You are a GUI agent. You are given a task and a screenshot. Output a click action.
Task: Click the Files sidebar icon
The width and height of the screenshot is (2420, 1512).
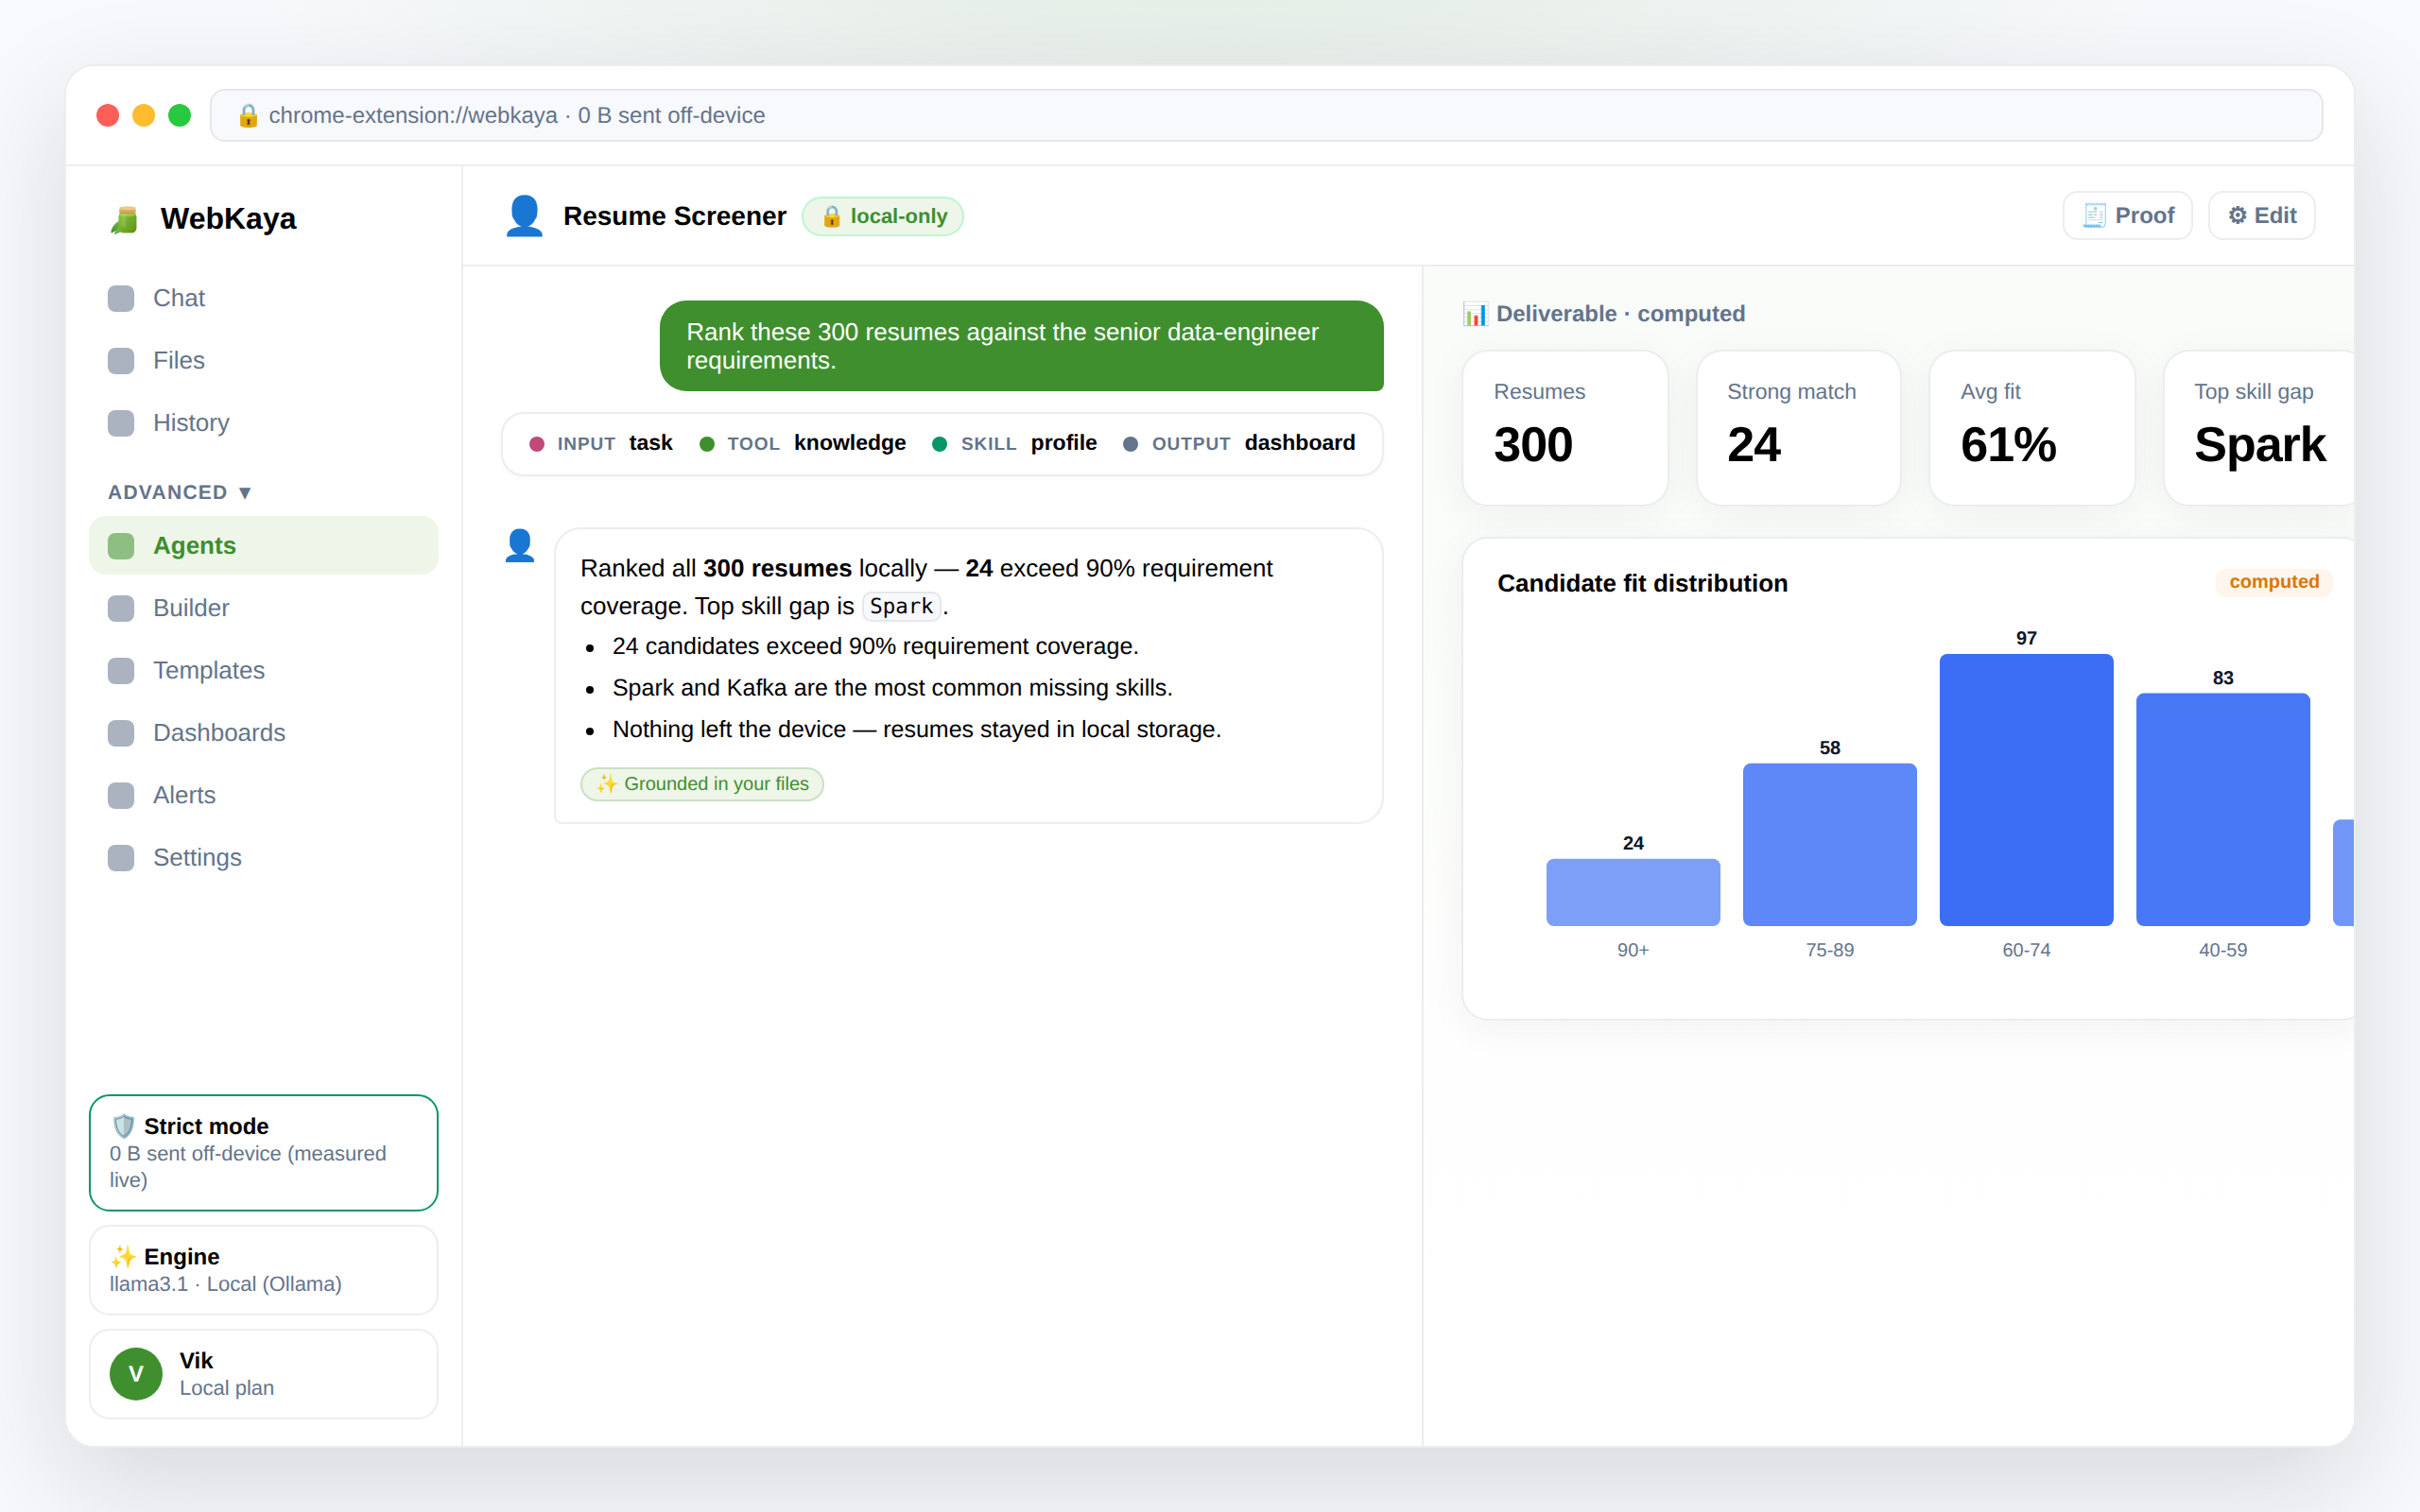121,360
